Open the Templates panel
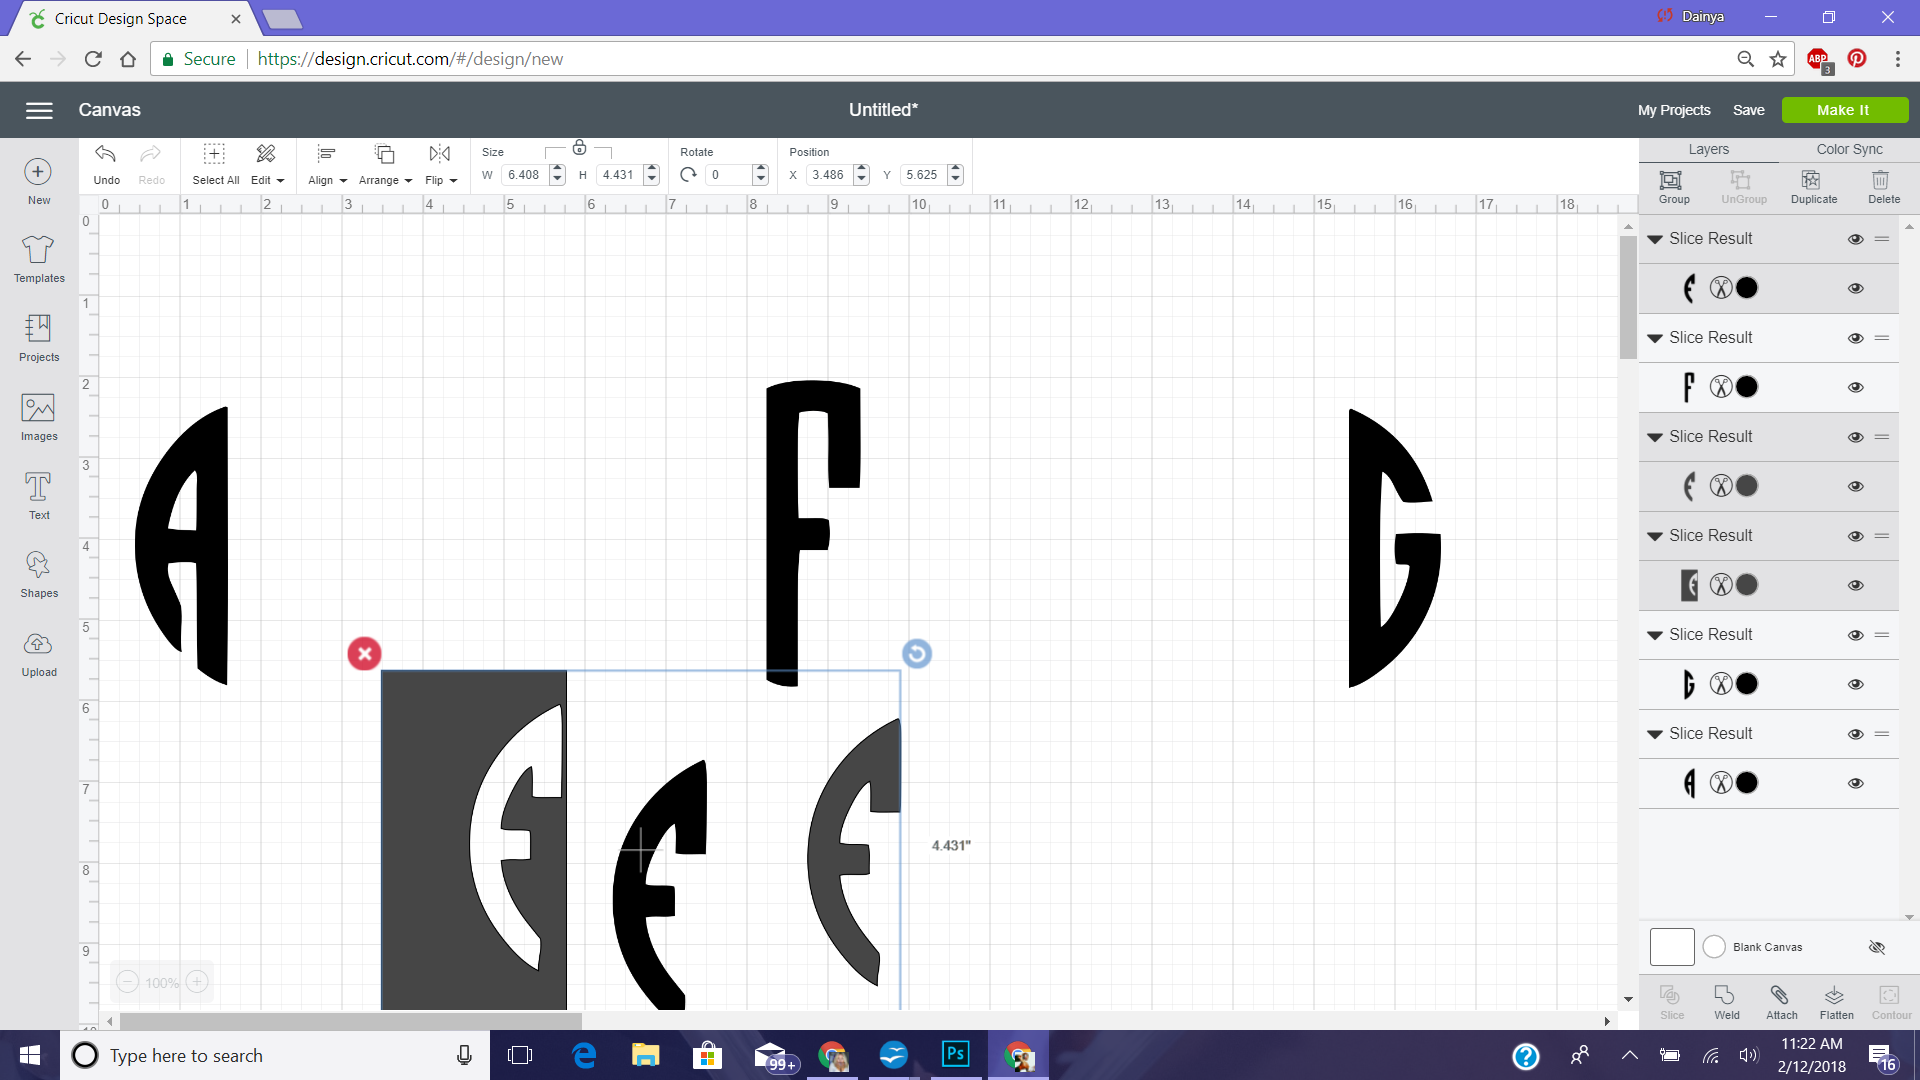Image resolution: width=1920 pixels, height=1080 pixels. [x=39, y=259]
